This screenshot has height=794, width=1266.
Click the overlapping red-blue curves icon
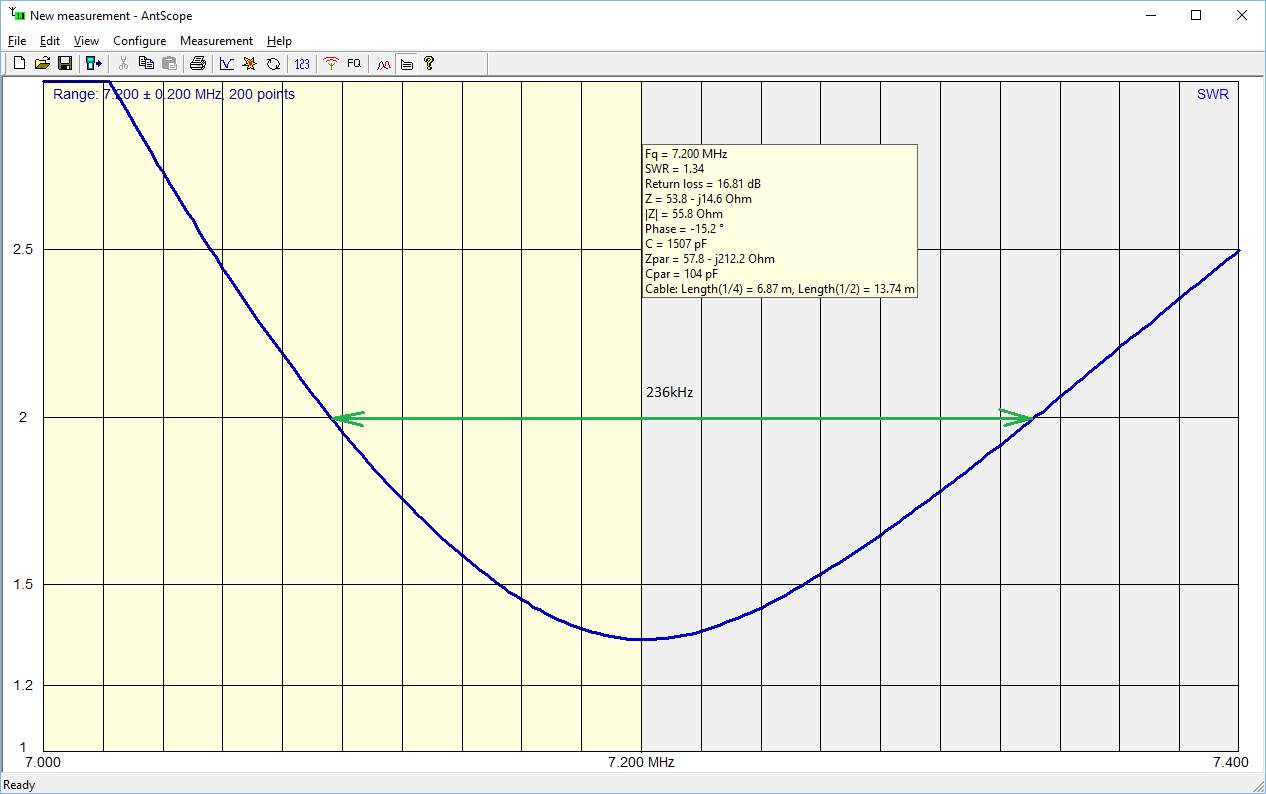click(383, 64)
